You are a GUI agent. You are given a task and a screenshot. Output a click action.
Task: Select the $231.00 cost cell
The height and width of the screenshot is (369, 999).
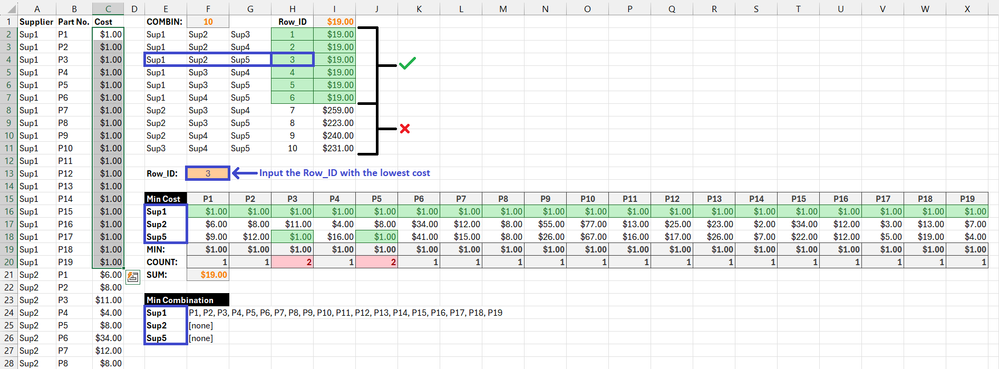334,148
